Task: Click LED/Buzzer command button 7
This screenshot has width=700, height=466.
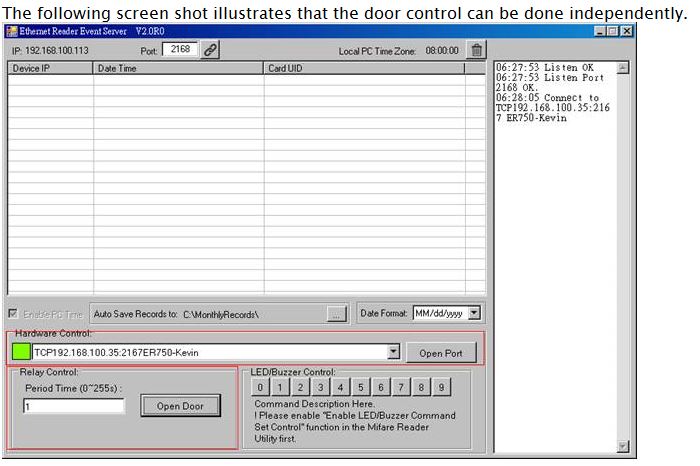Action: [401, 387]
